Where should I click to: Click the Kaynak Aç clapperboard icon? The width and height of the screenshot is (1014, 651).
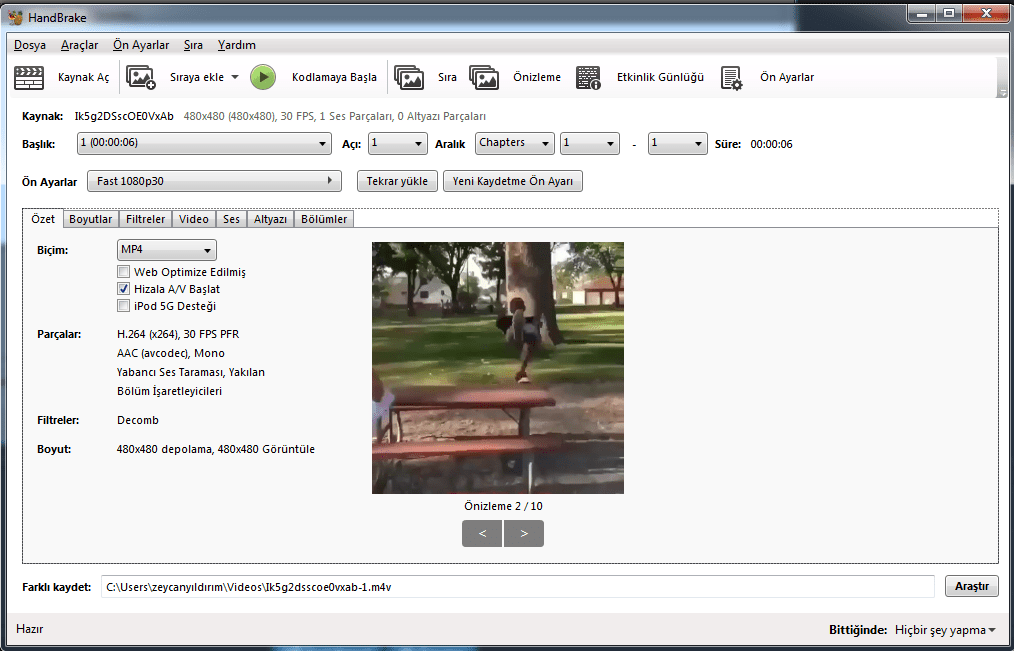click(x=29, y=78)
